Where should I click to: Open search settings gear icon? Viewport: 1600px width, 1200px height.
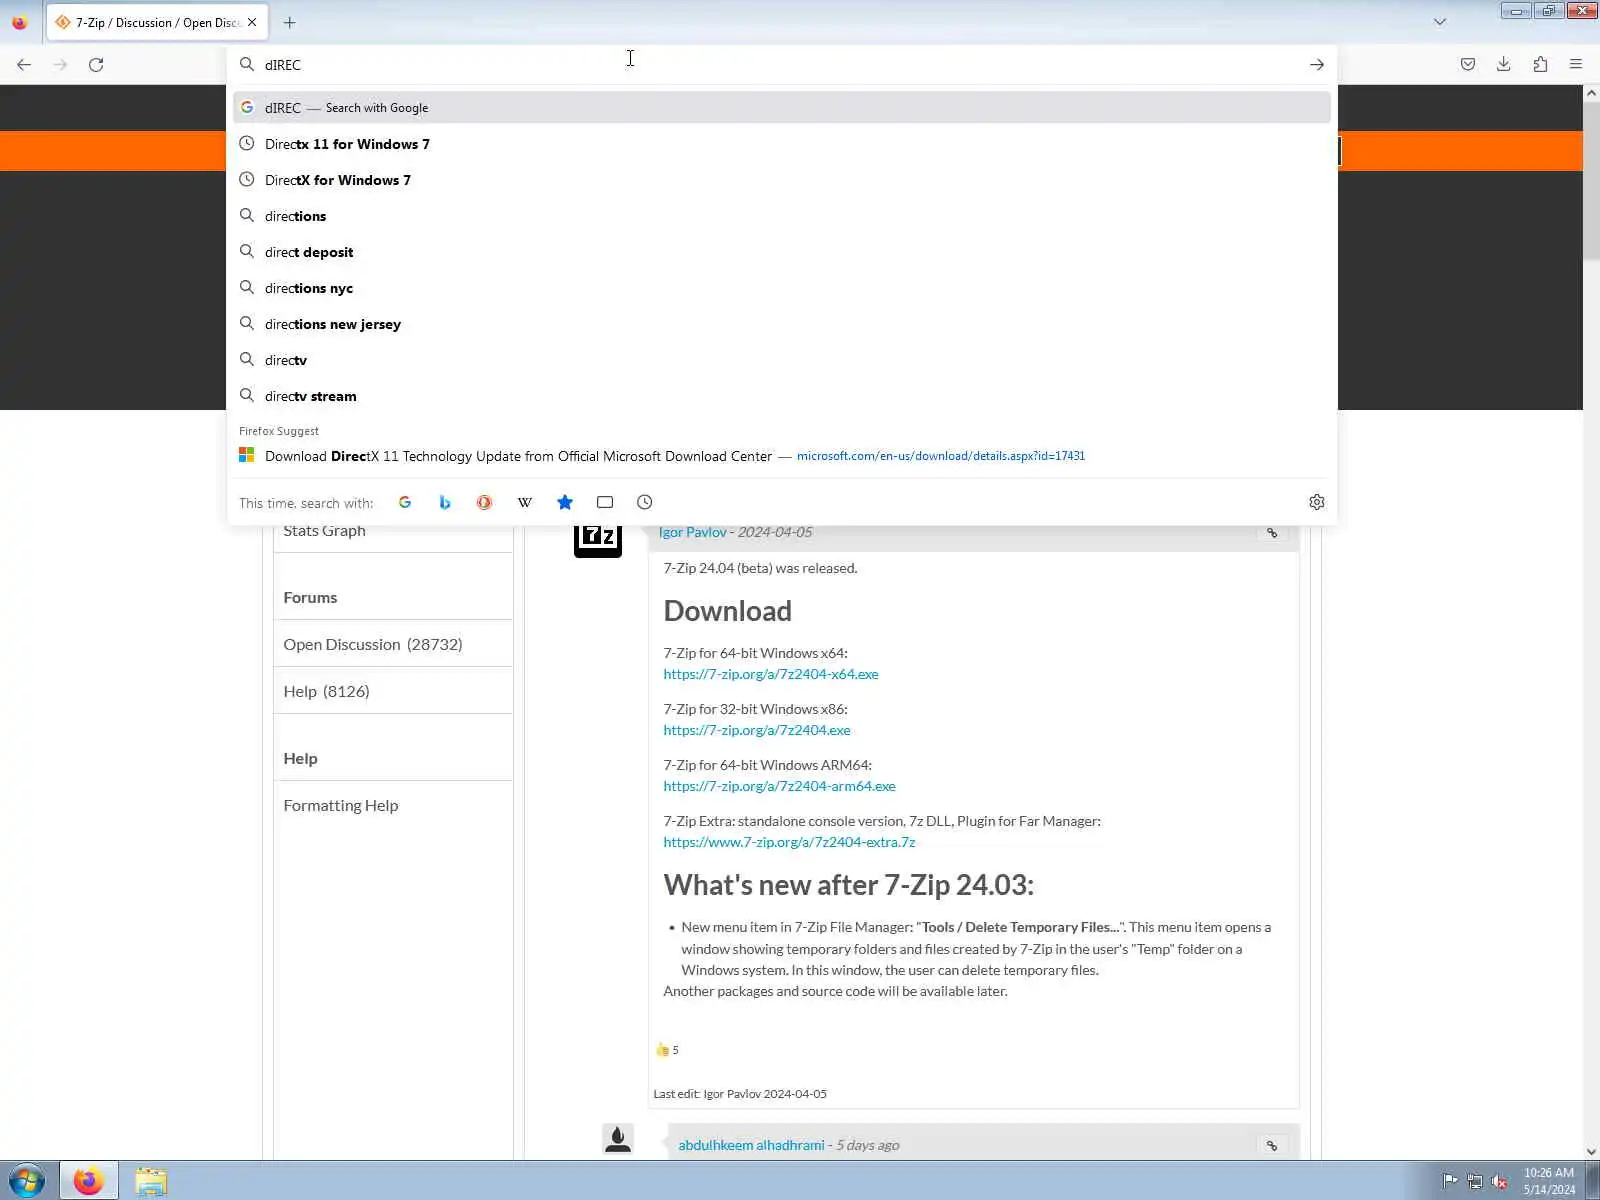tap(1317, 502)
